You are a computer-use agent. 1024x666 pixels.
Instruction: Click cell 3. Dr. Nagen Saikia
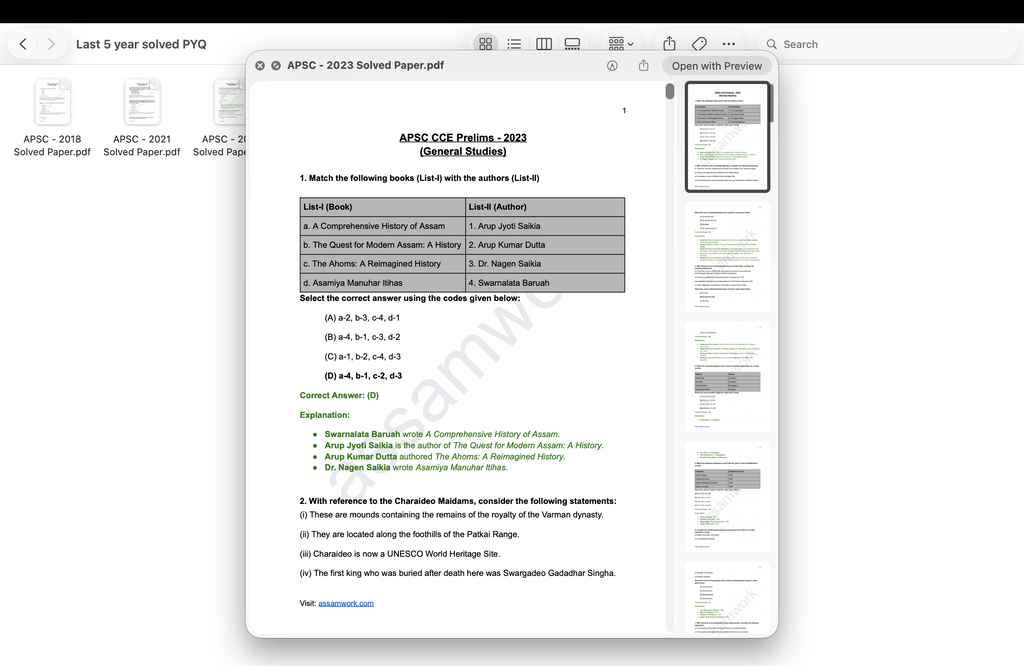pos(545,264)
